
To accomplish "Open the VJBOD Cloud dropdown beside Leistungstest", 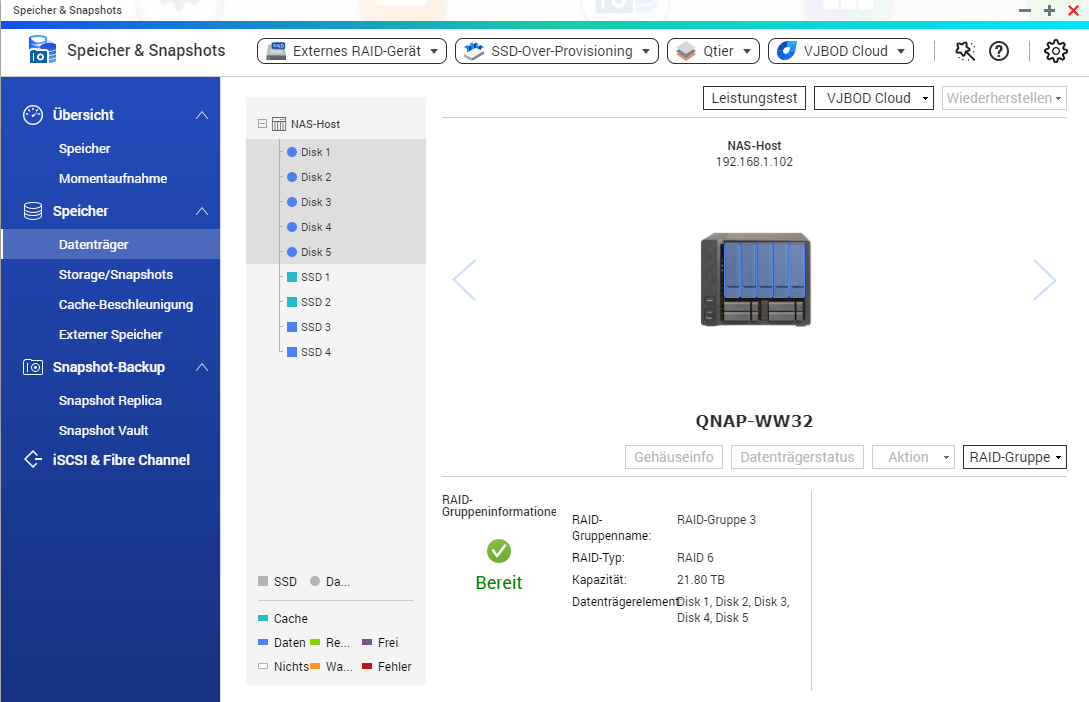I will (874, 98).
